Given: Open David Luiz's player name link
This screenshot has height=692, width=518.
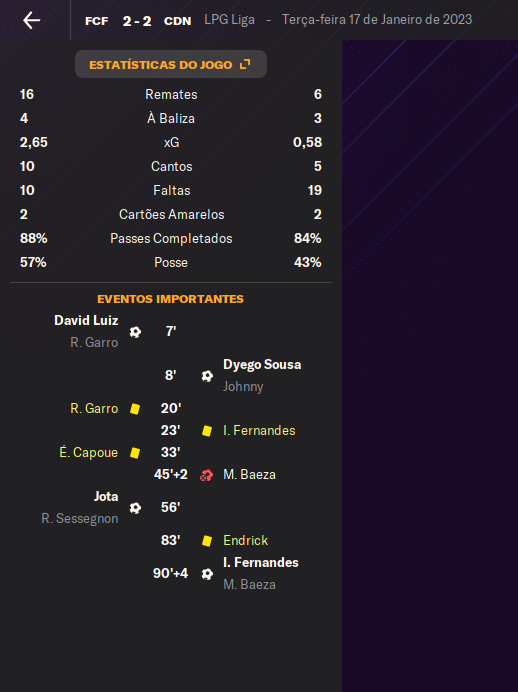Looking at the screenshot, I should (86, 320).
